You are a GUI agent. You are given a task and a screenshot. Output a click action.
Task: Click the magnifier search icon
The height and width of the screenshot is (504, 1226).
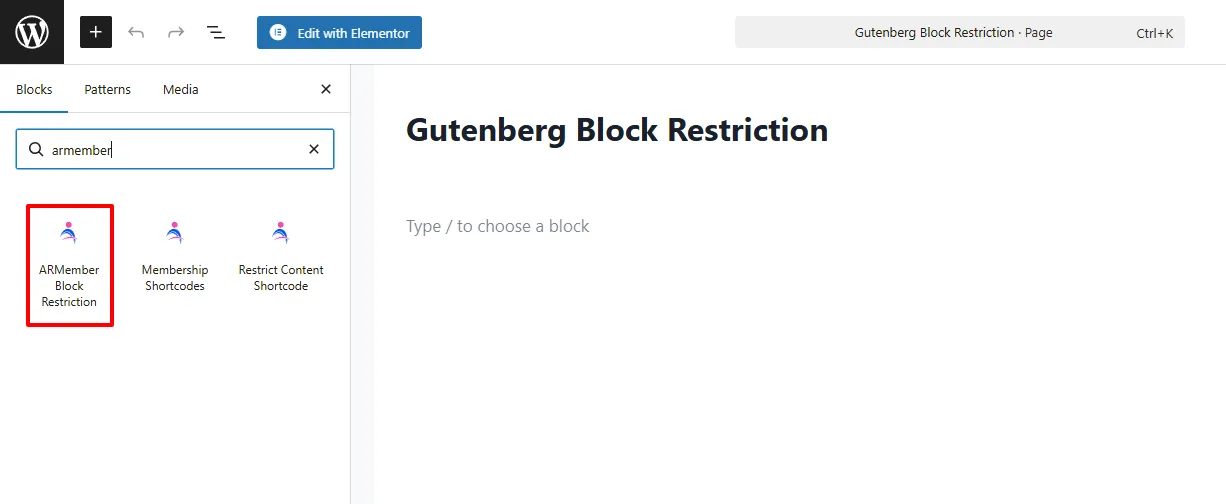(36, 149)
